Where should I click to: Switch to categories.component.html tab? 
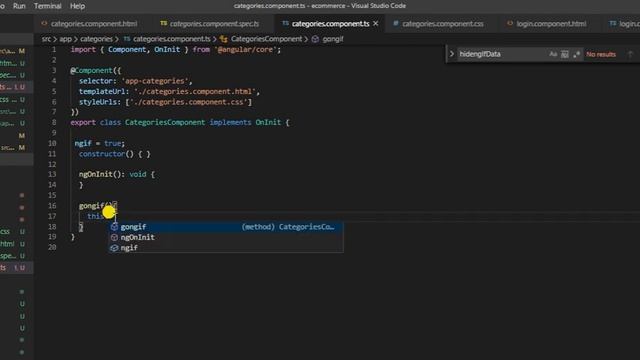[x=94, y=24]
